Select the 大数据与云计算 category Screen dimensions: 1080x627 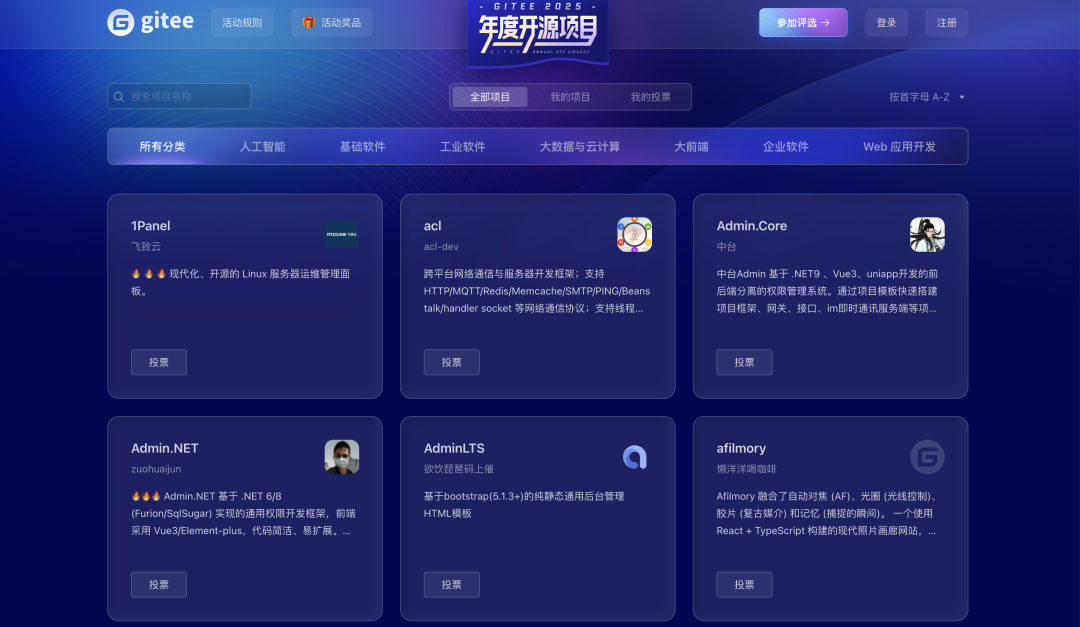[x=580, y=147]
